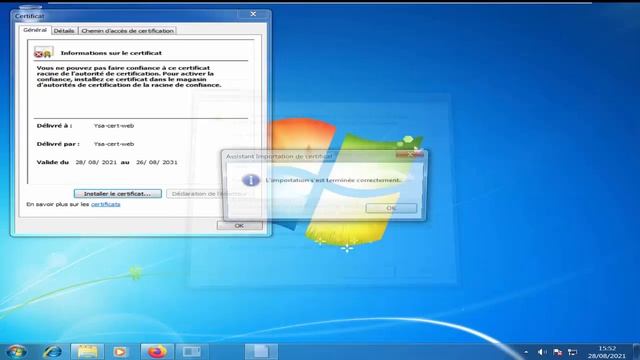Switch to the Détails tab

pos(64,31)
